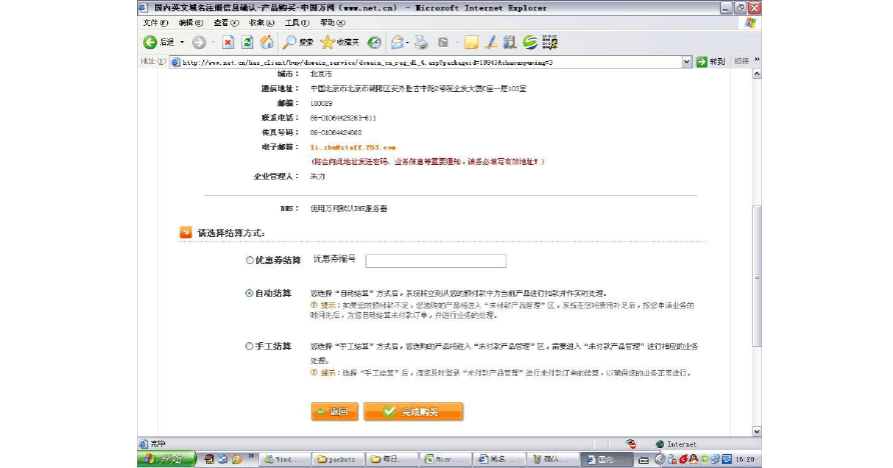Expand the address bar URL dropdown
Screen dimensions: 893x468
[x=687, y=62]
